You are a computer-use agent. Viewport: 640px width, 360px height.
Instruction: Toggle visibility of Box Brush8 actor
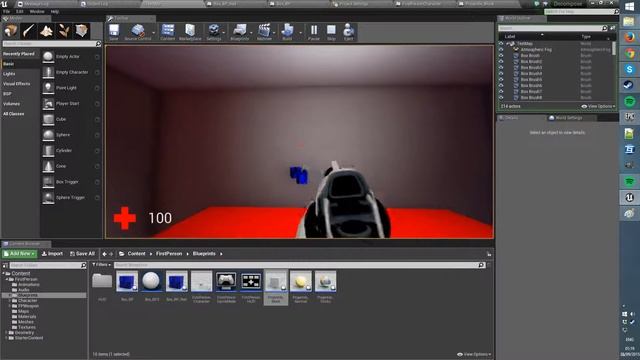coord(501,98)
